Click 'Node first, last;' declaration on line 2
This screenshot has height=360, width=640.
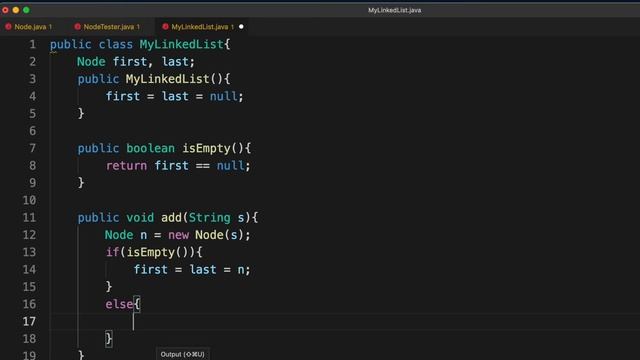pos(136,62)
